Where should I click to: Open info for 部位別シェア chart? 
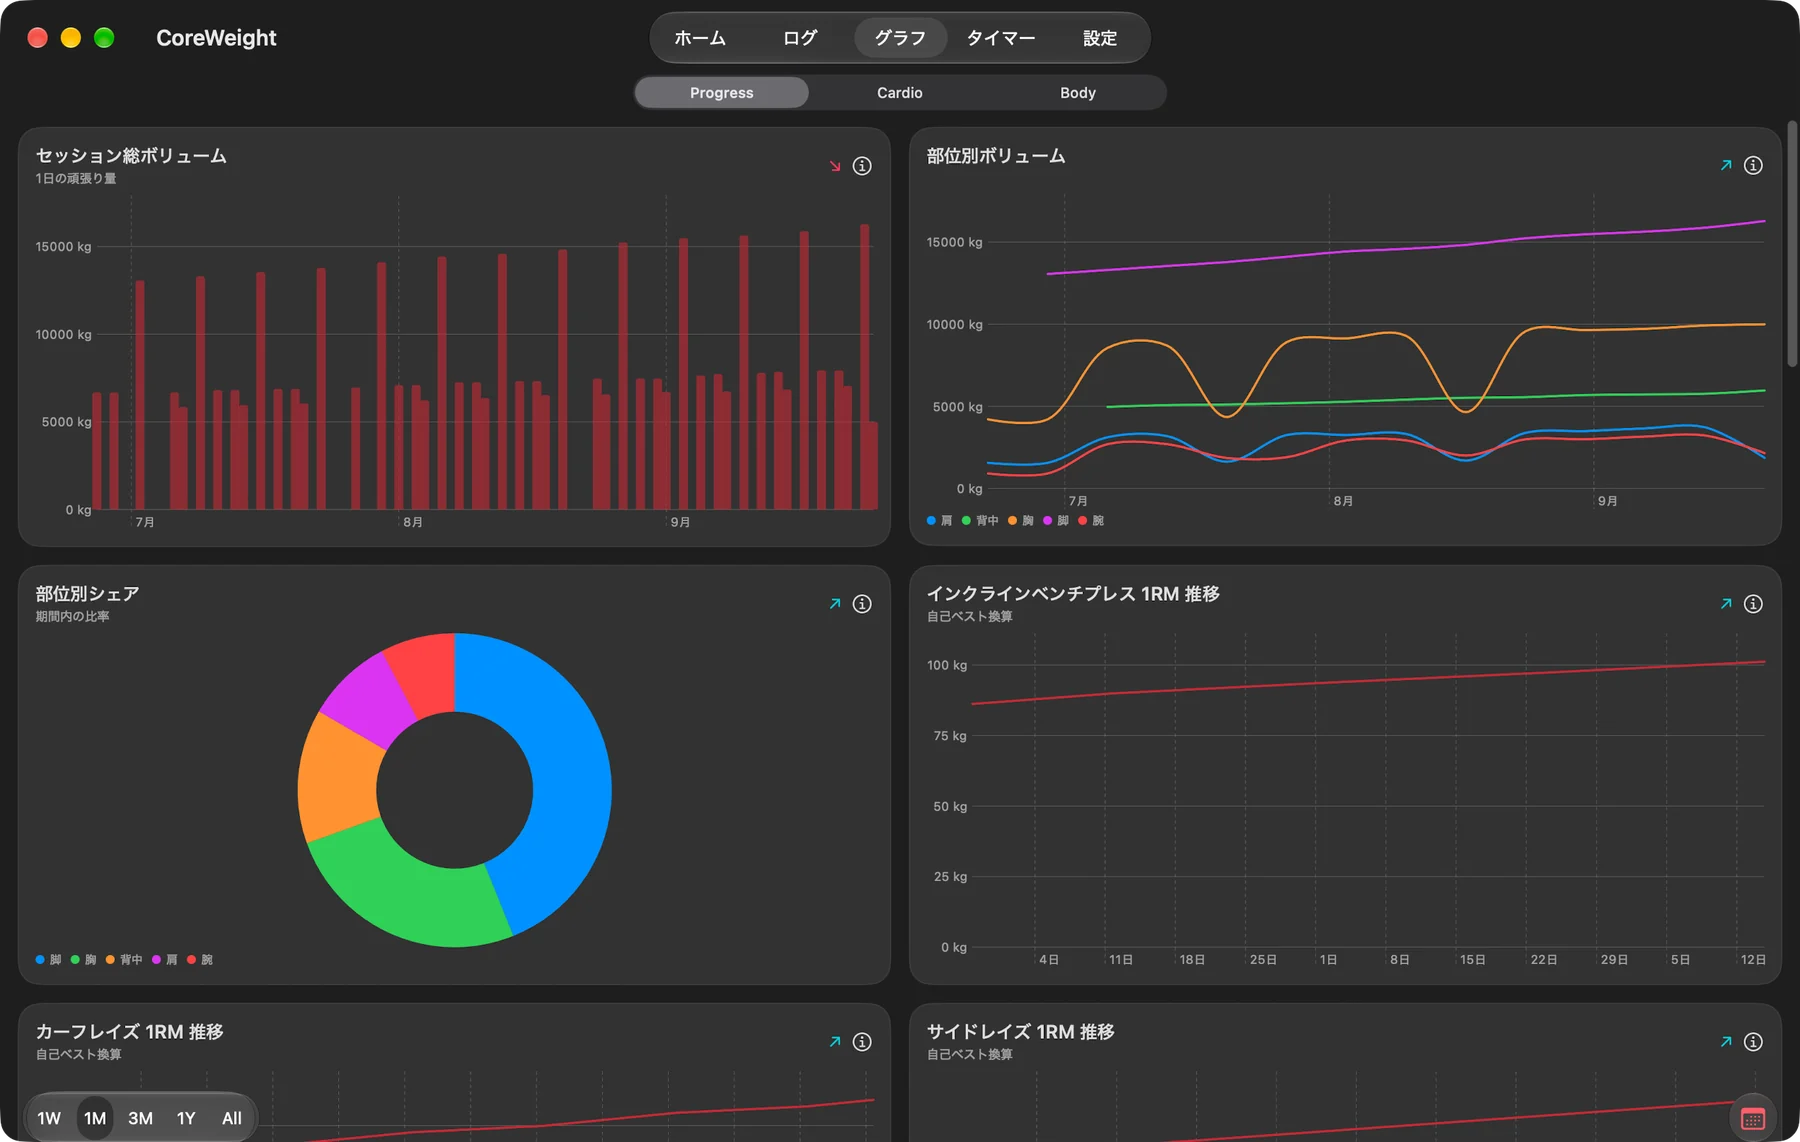point(862,604)
